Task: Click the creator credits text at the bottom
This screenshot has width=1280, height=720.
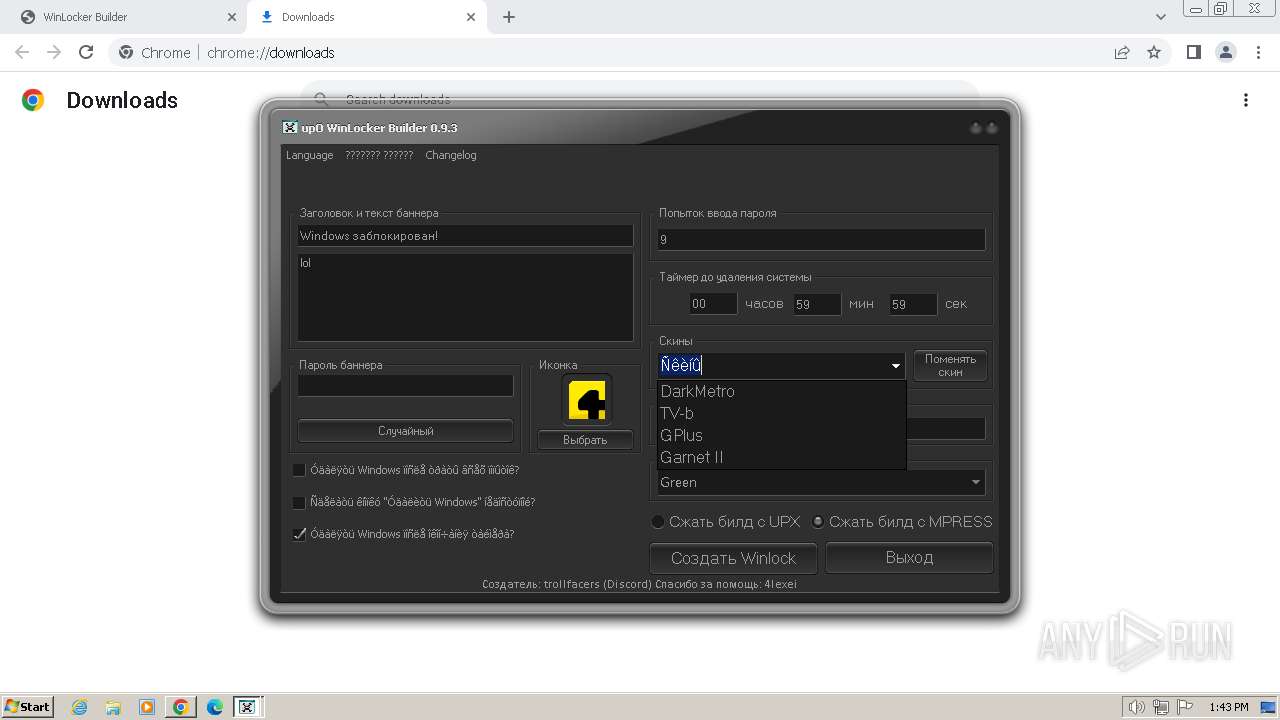Action: tap(639, 584)
